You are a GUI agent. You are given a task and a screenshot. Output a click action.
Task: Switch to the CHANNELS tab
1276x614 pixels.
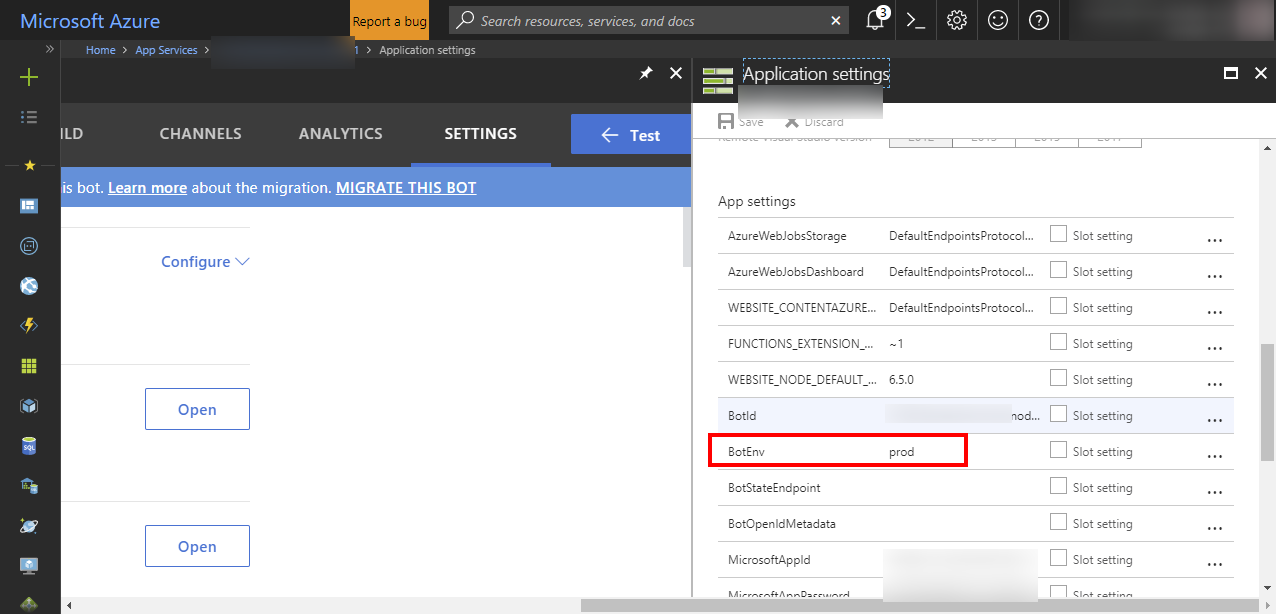pos(200,133)
